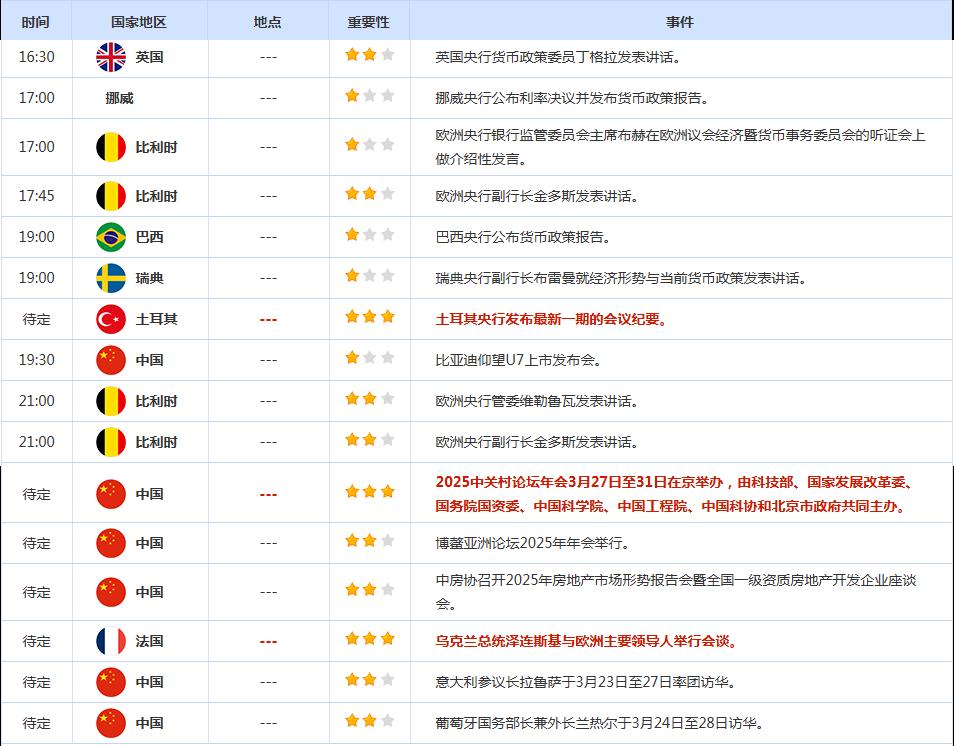The width and height of the screenshot is (954, 746).
Task: Click the 17:45 time cell
Action: [x=37, y=196]
